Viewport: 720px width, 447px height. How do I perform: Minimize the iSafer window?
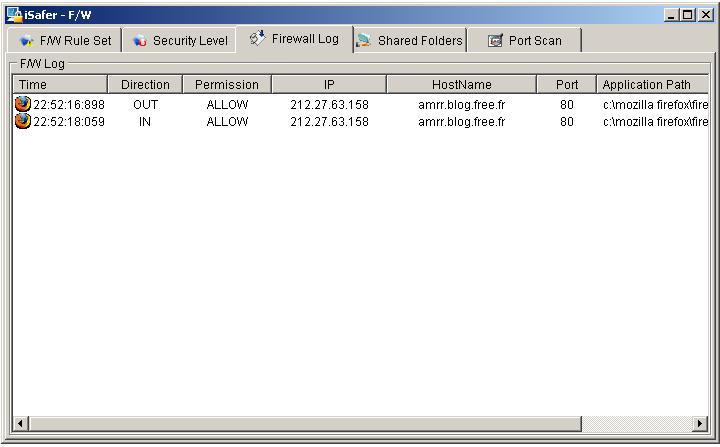[671, 15]
